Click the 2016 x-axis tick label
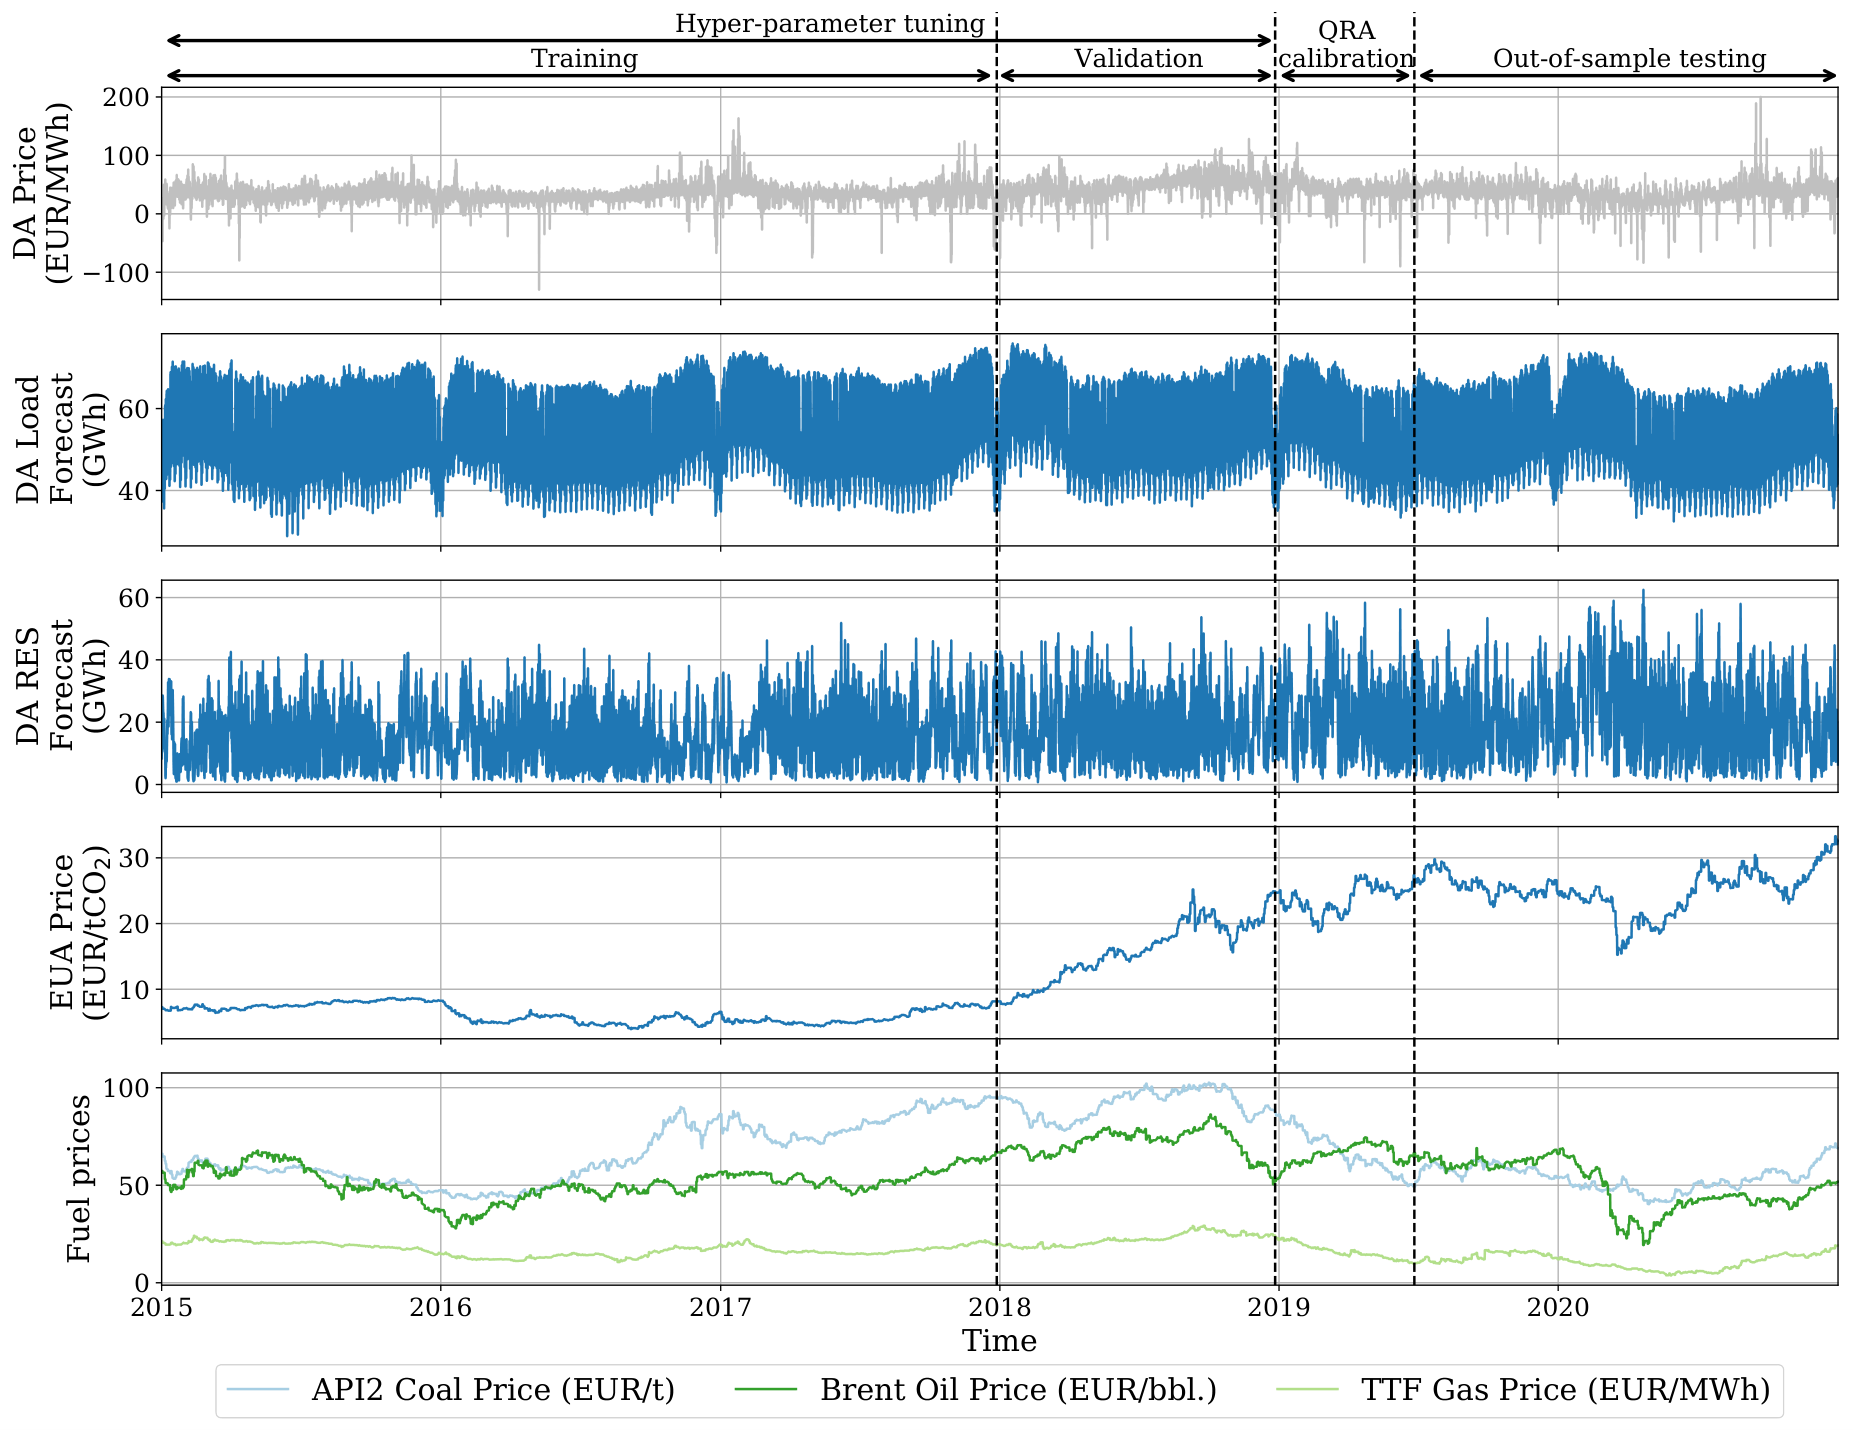Viewport: 1854px width, 1430px height. click(441, 1307)
